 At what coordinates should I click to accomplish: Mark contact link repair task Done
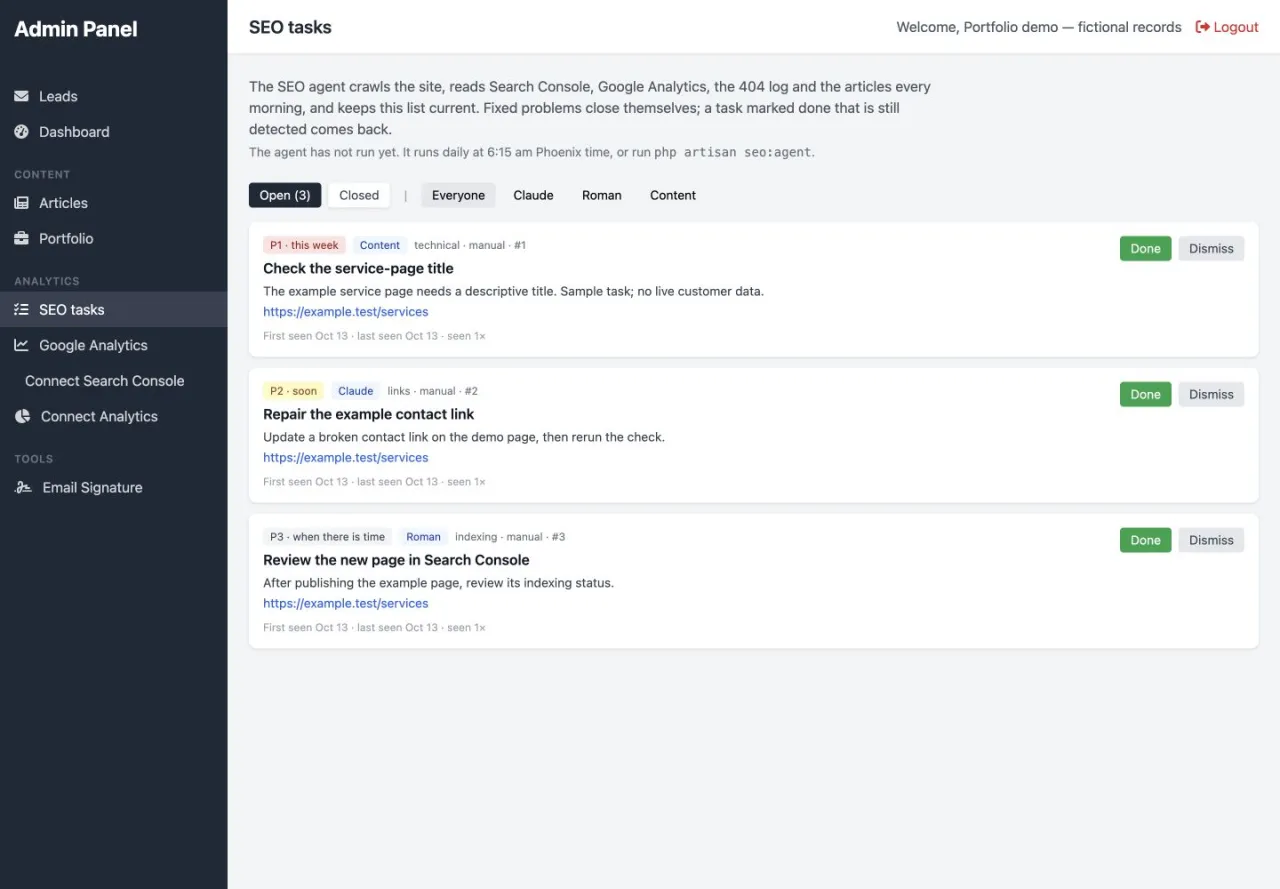(1145, 394)
